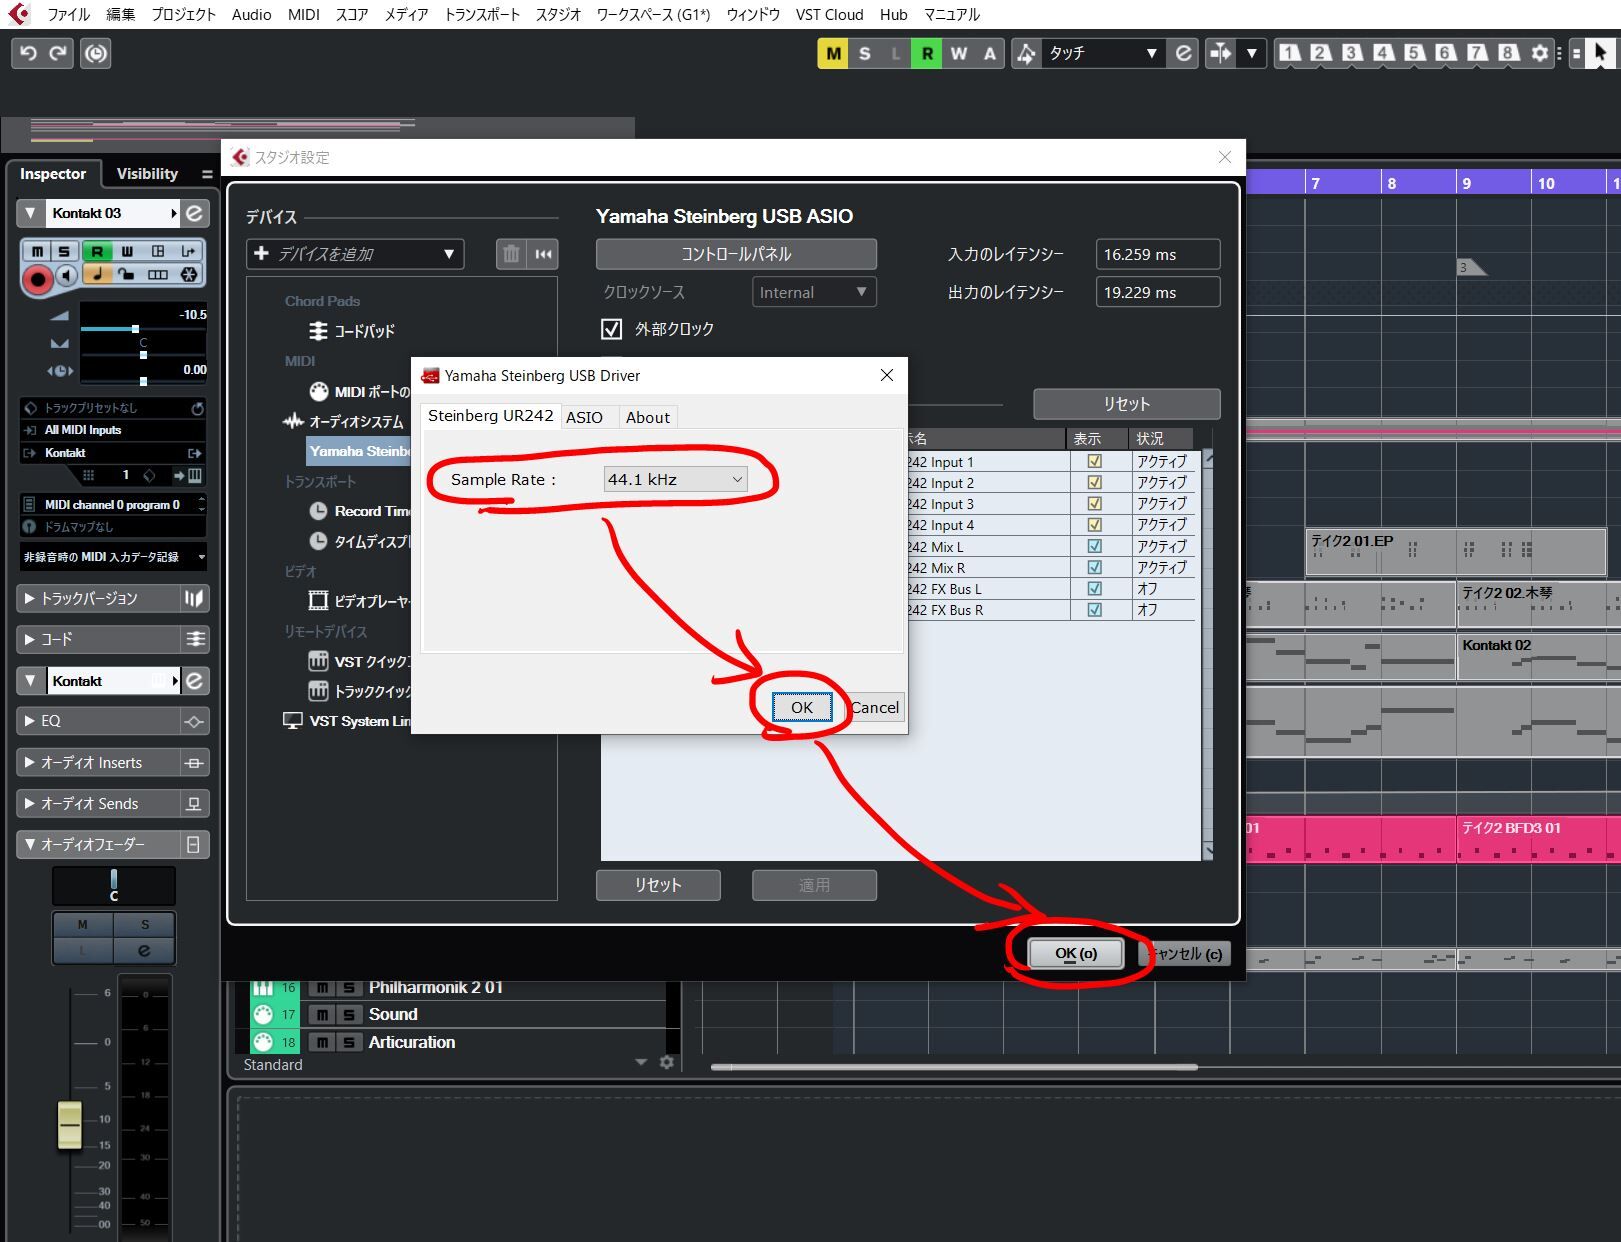Toggle the 表示 checkbox for Mix L
This screenshot has height=1242, width=1621.
coord(1095,547)
